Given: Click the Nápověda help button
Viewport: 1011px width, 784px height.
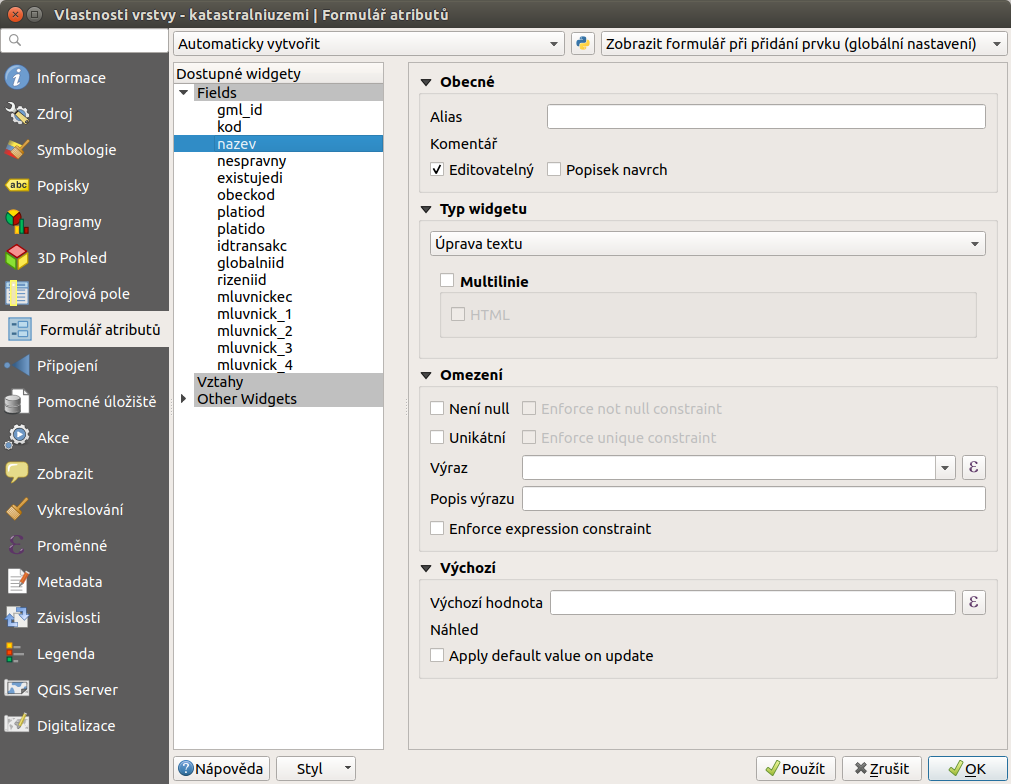Looking at the screenshot, I should pos(222,769).
